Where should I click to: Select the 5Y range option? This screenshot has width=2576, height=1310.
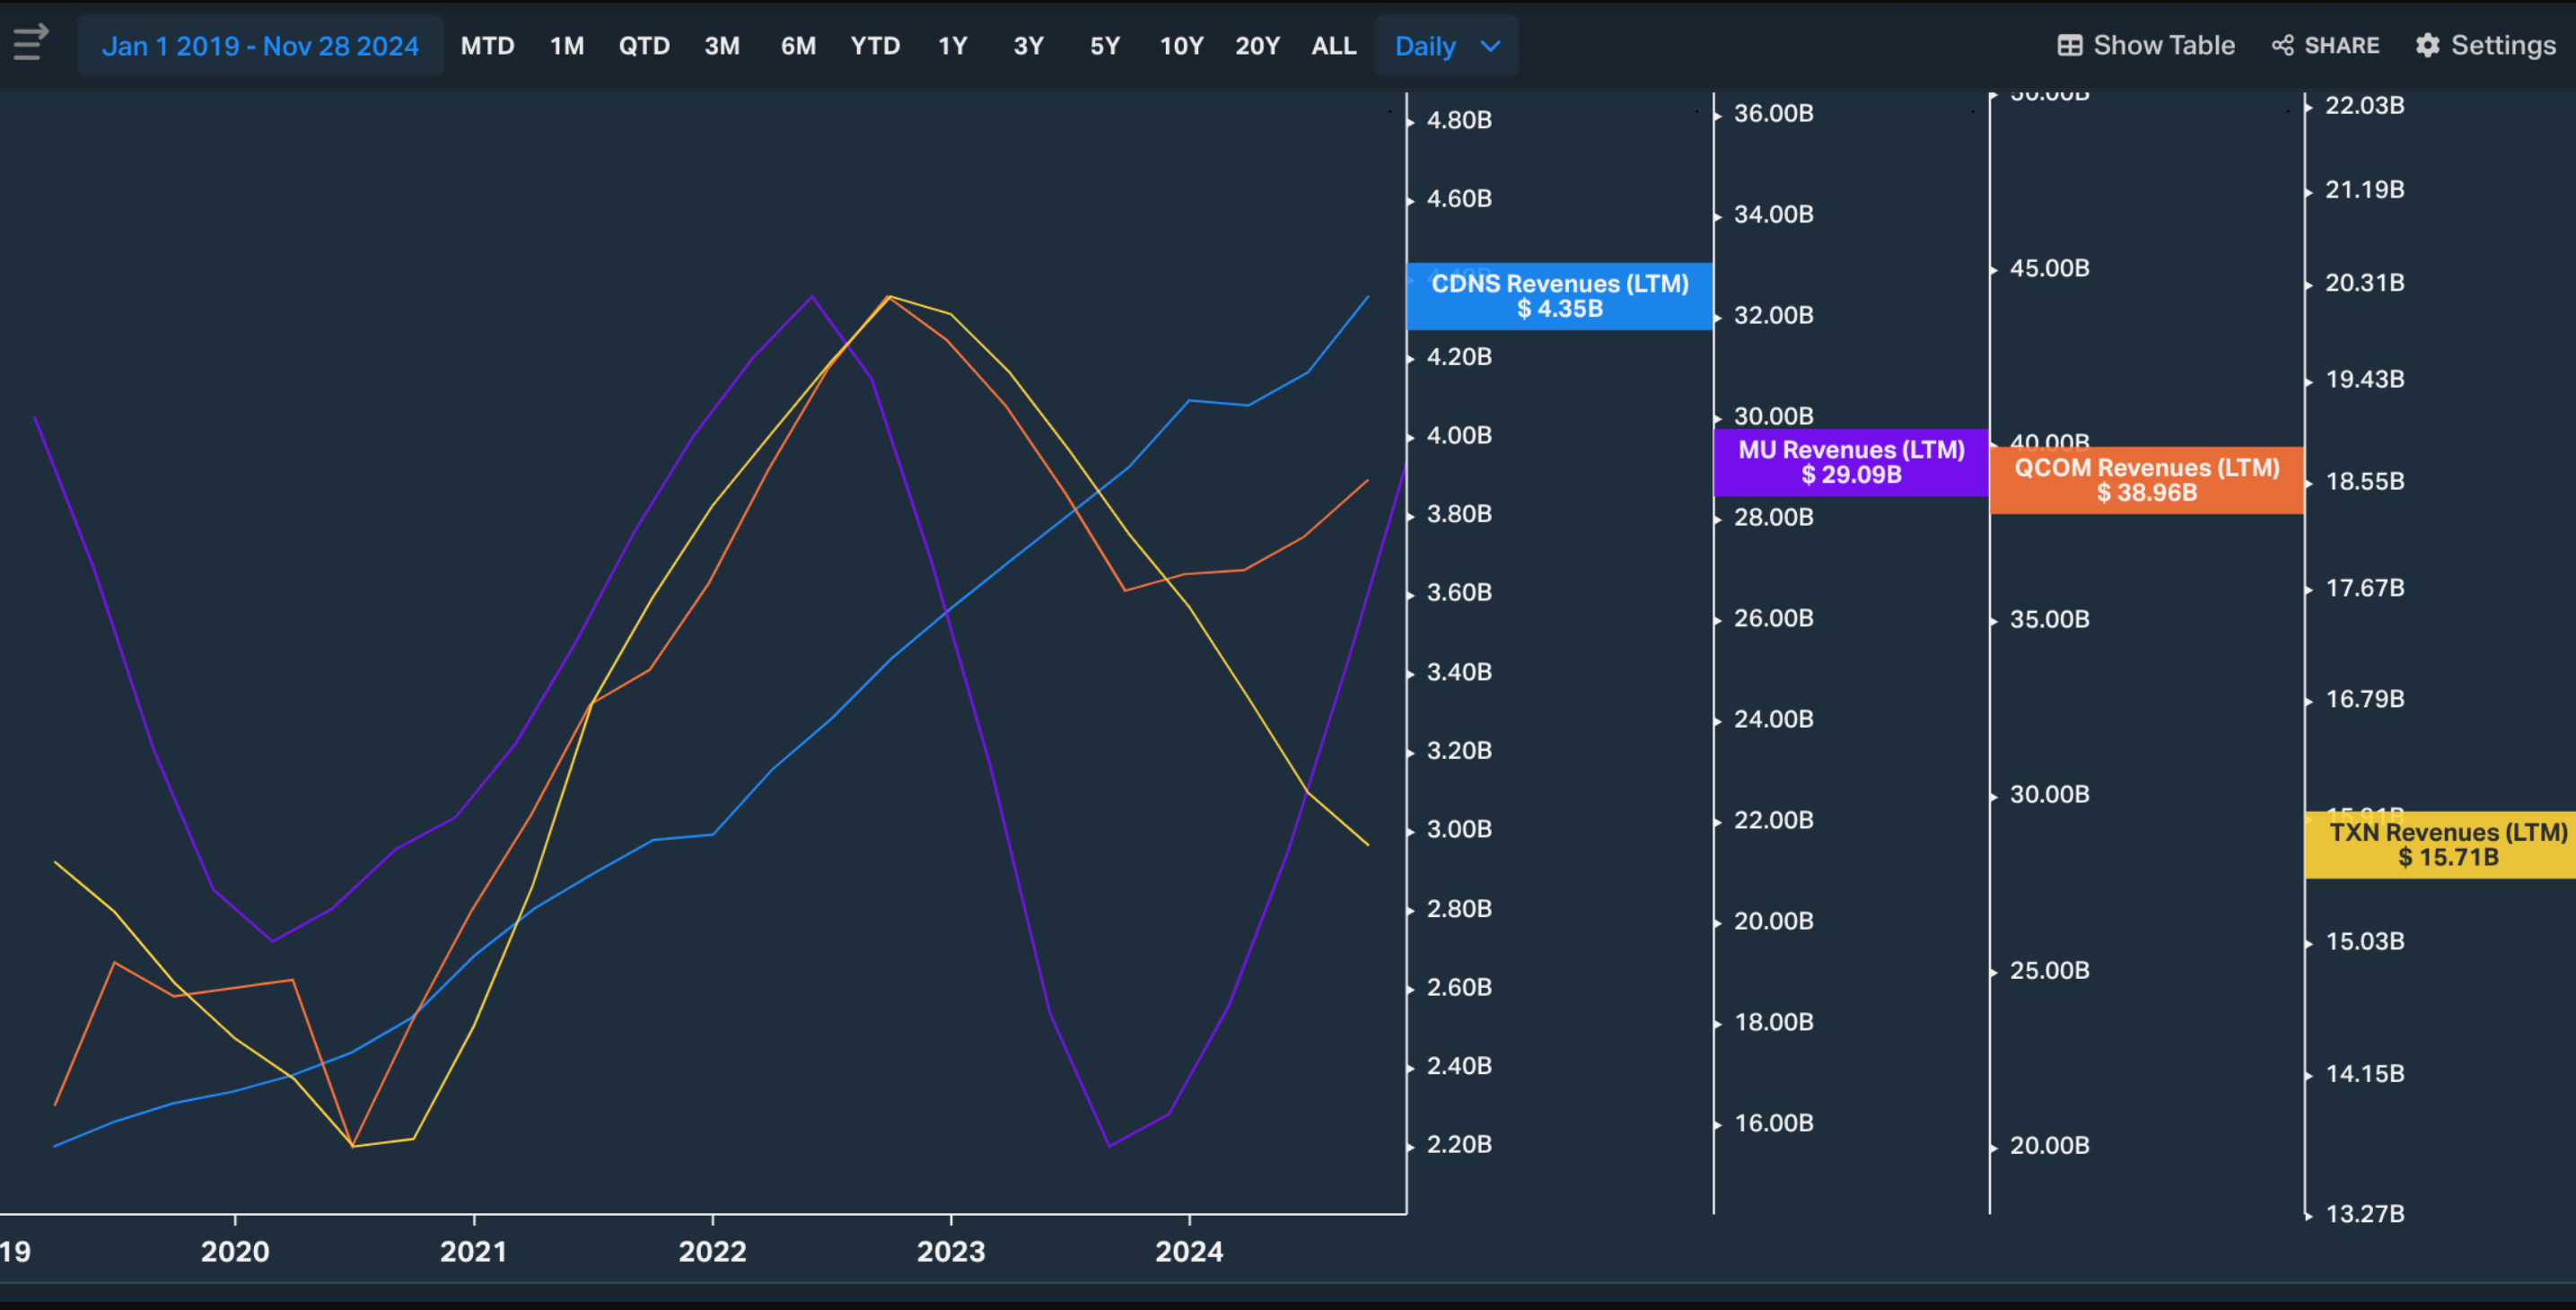[x=1104, y=46]
